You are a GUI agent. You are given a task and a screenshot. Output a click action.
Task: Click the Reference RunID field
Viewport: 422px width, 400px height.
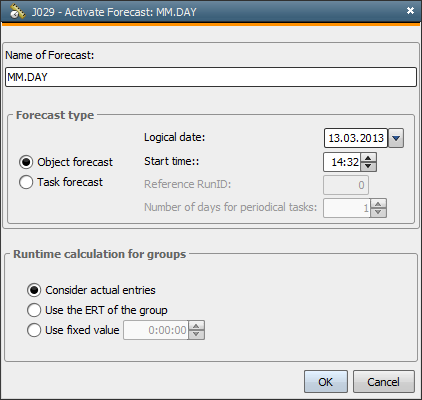(346, 185)
